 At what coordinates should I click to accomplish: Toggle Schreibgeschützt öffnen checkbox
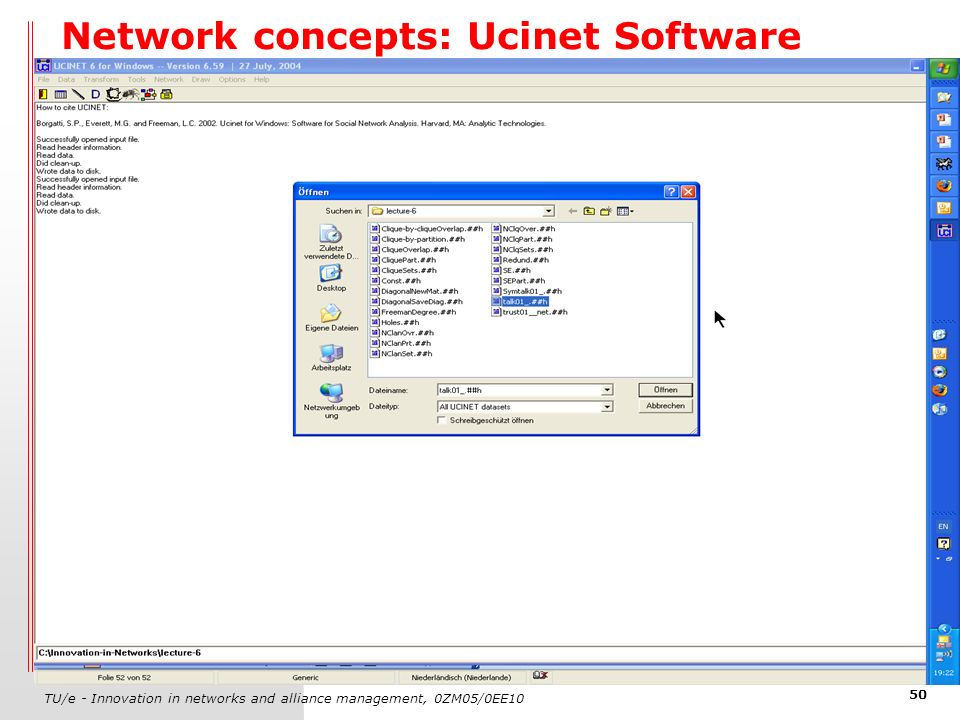[x=441, y=421]
